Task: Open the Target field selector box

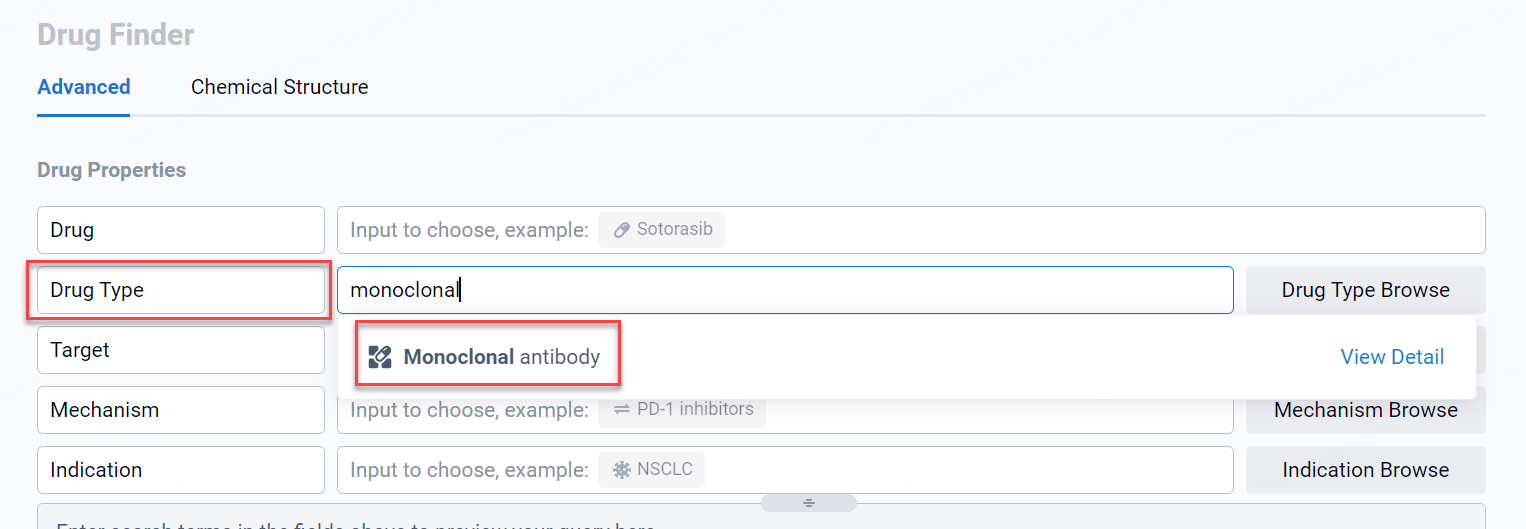Action: pos(180,350)
